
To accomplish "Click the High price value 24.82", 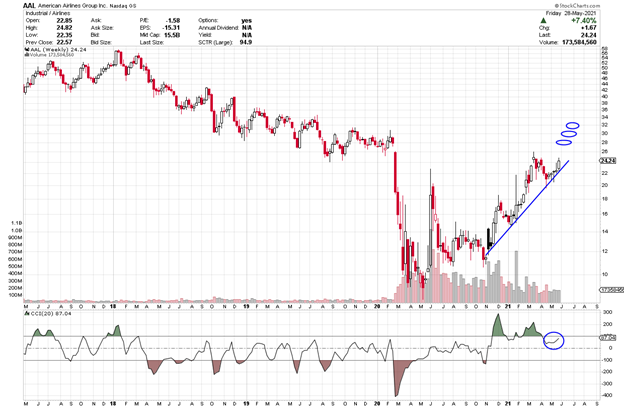I will (x=64, y=27).
